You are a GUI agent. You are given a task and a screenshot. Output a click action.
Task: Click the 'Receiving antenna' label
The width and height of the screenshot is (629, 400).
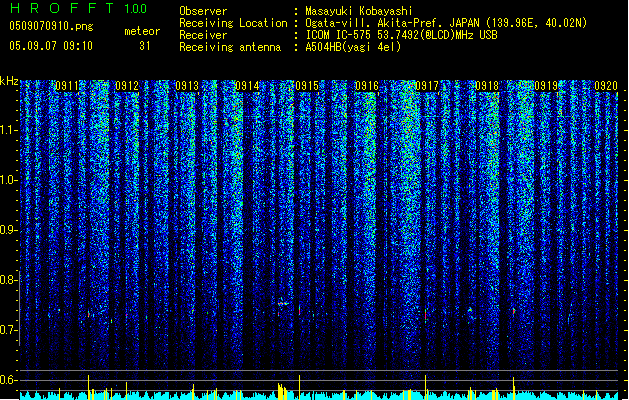230,47
